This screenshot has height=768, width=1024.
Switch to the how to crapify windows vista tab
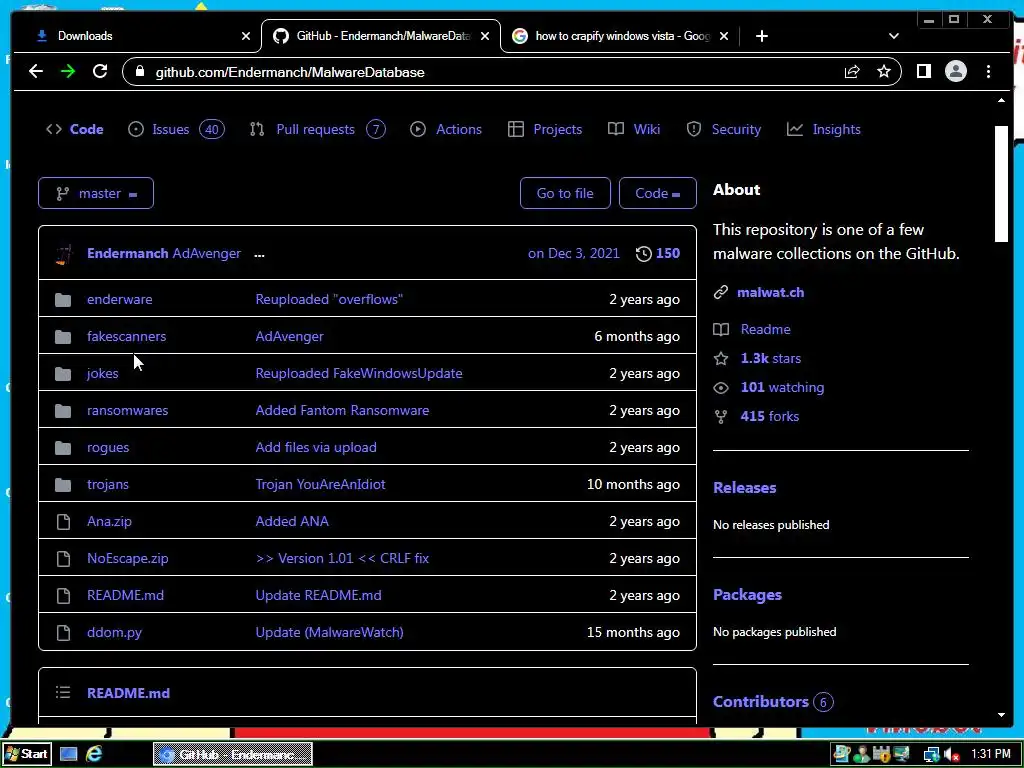622,36
